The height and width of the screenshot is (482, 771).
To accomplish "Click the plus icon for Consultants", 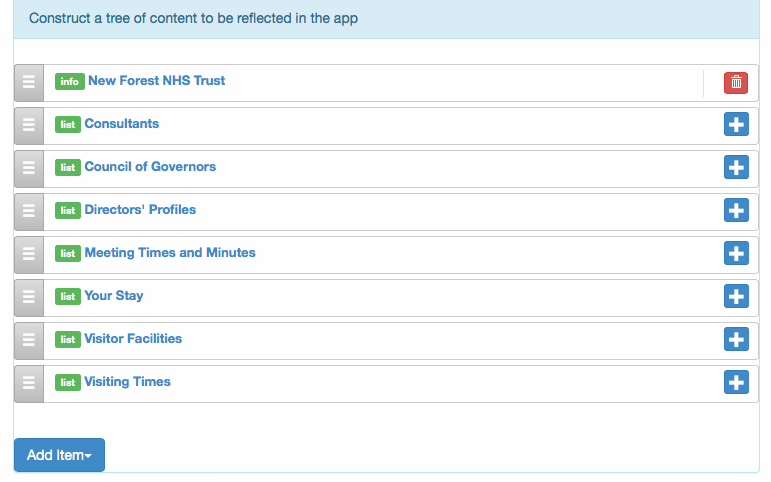I will (736, 124).
